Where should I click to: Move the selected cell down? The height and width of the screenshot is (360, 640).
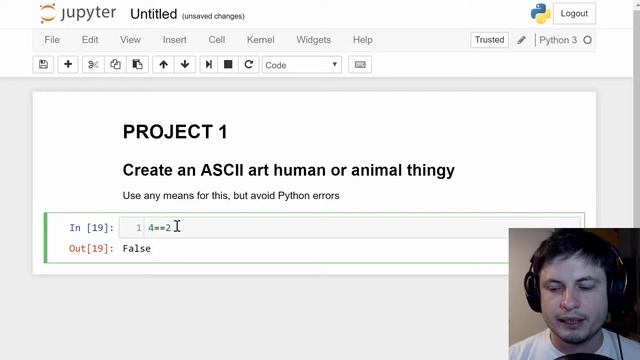(185, 64)
